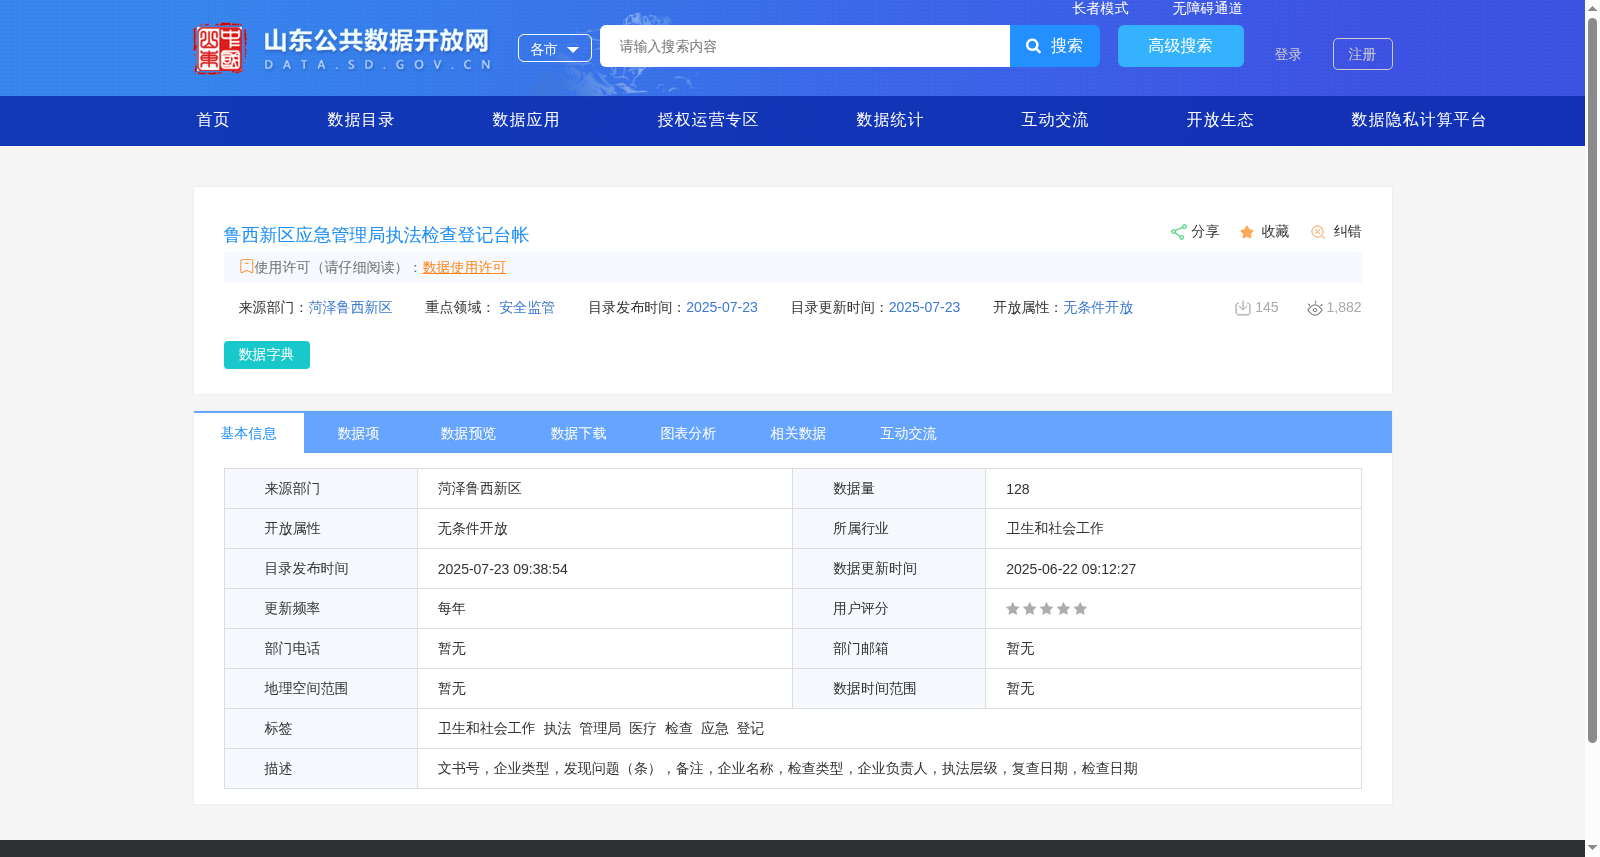The image size is (1600, 857).
Task: Click source department link 菏泽鲁西新区
Action: point(350,308)
